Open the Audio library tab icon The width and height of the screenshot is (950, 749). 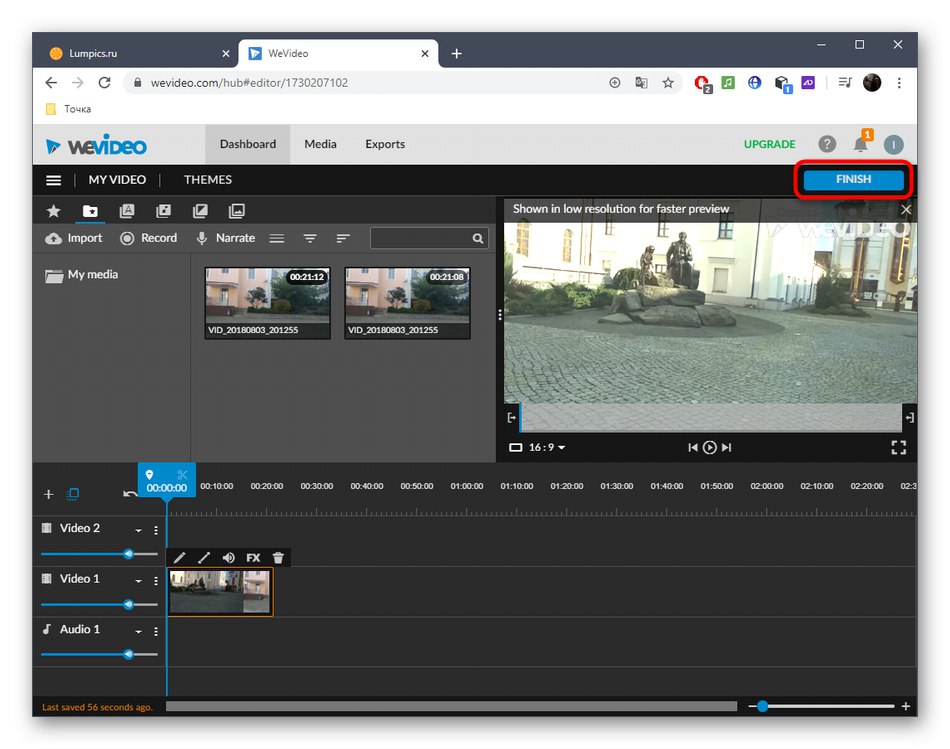click(163, 211)
